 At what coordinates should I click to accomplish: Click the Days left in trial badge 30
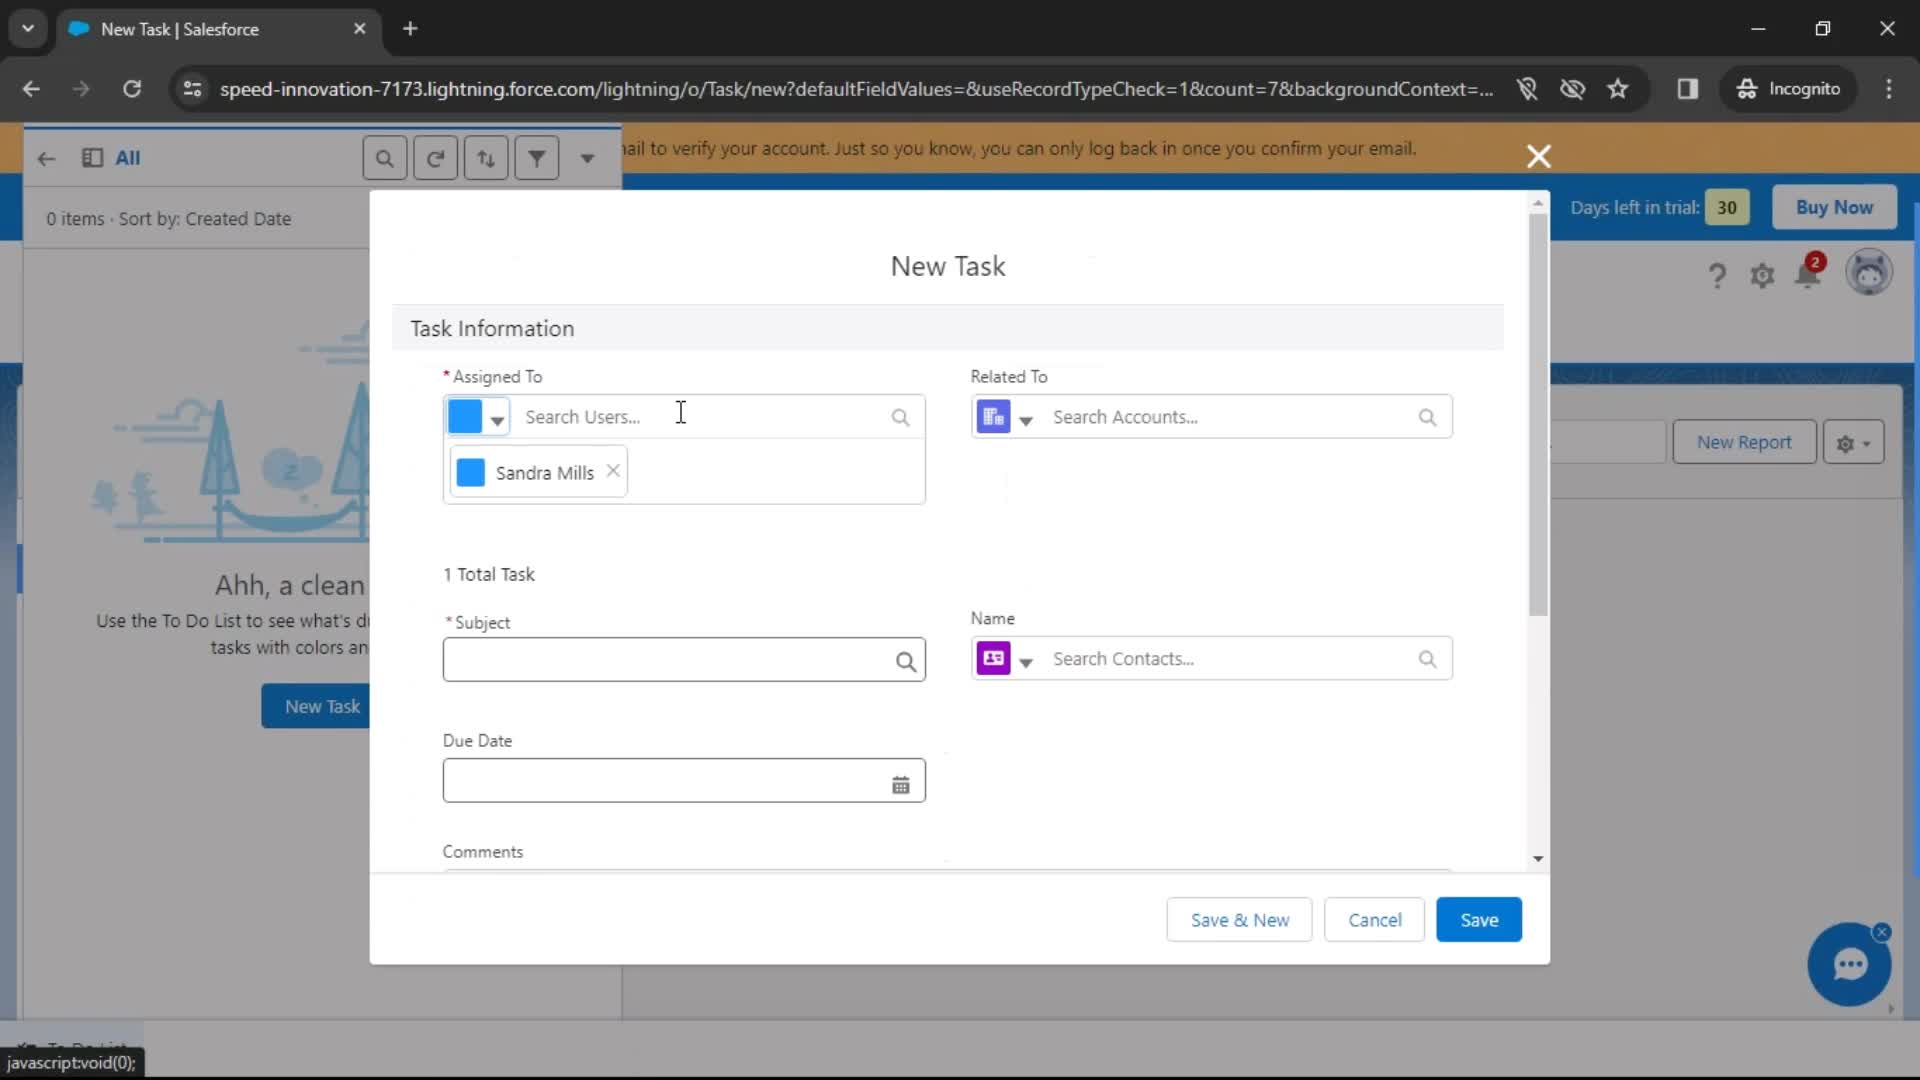point(1727,207)
